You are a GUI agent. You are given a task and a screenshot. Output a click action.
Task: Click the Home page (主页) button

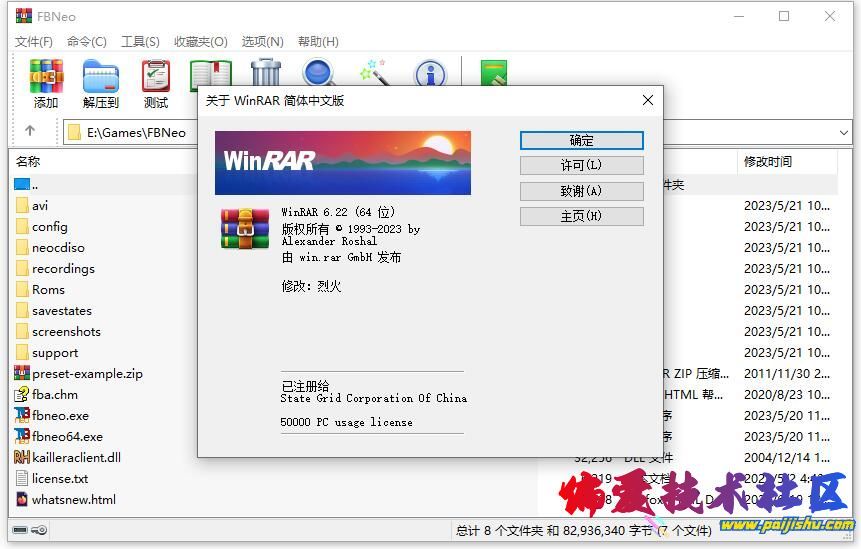click(x=582, y=216)
